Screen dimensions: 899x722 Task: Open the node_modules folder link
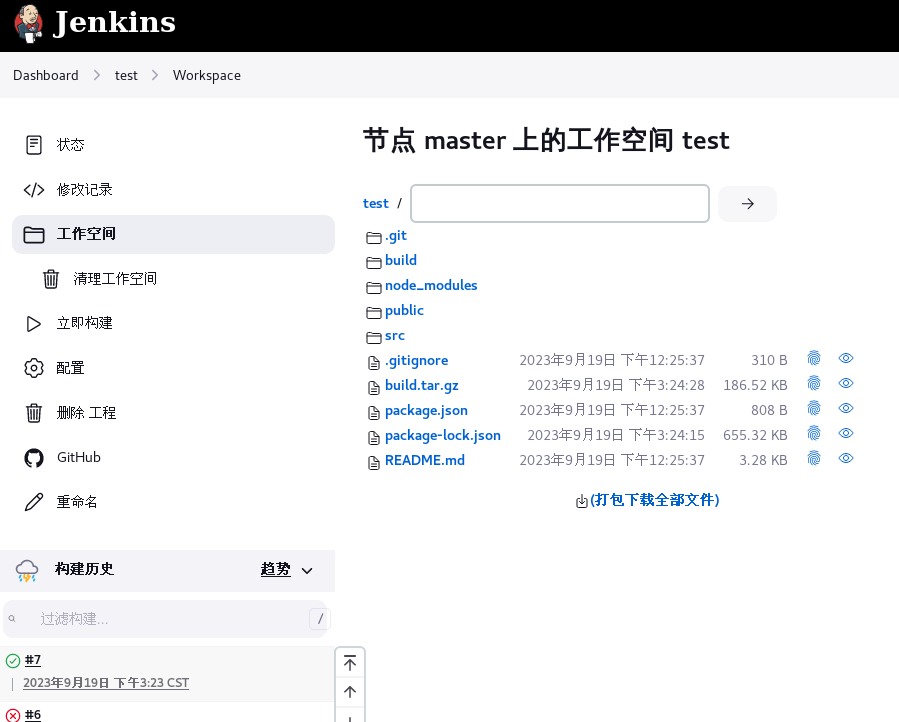pos(431,285)
